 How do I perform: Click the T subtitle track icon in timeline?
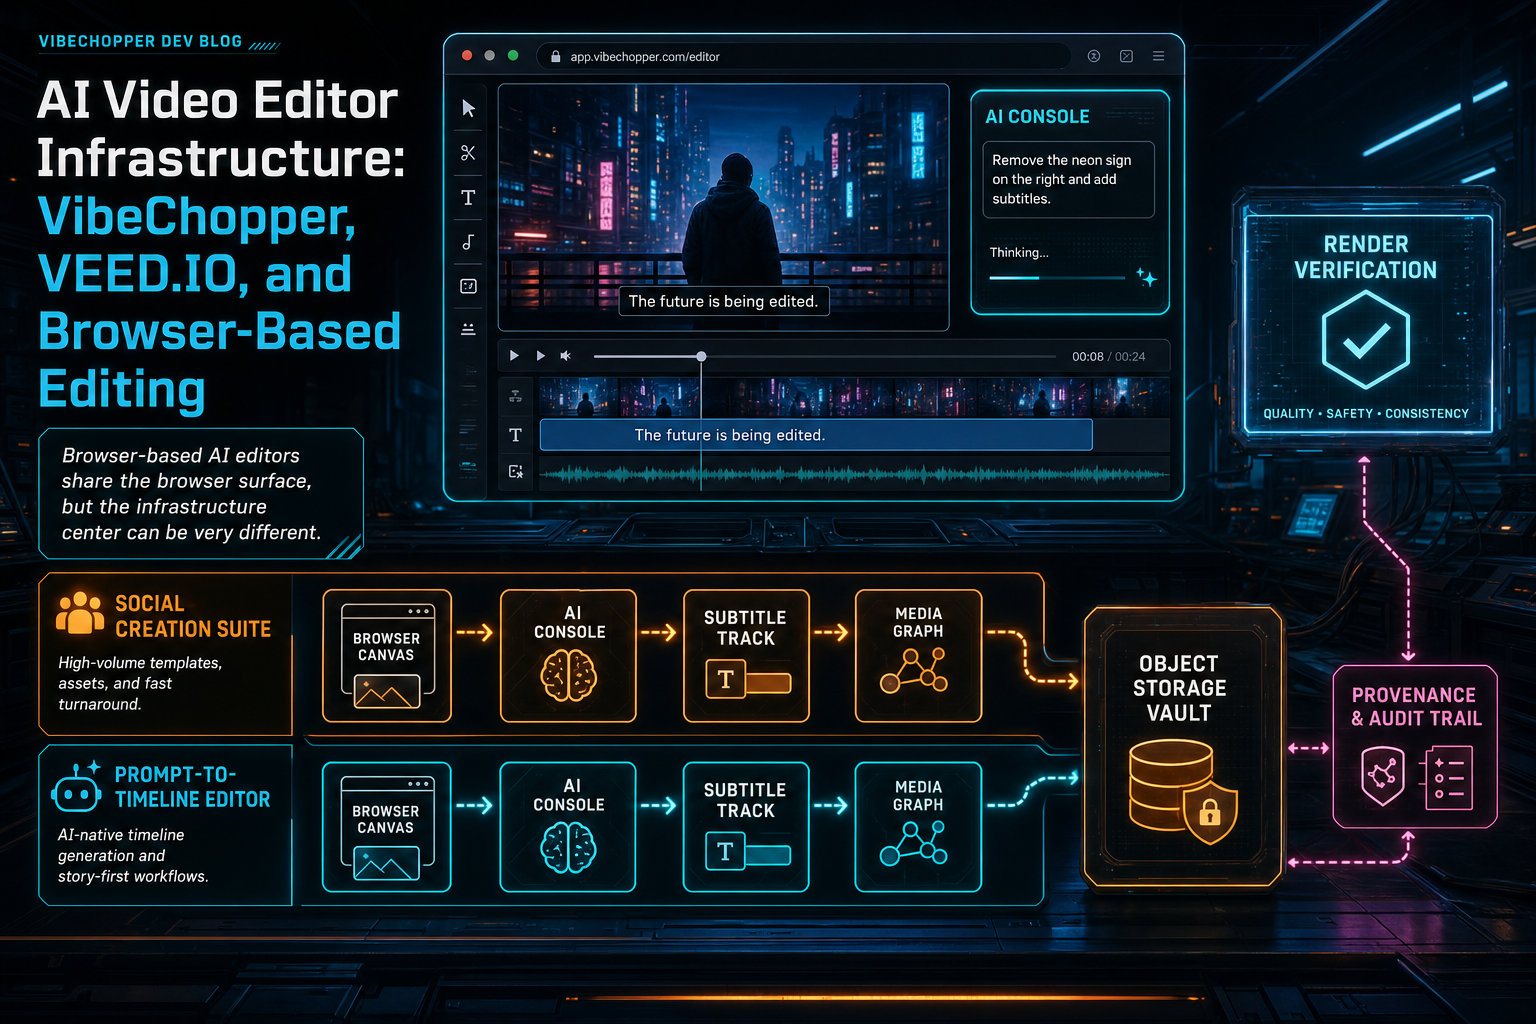pyautogui.click(x=515, y=435)
